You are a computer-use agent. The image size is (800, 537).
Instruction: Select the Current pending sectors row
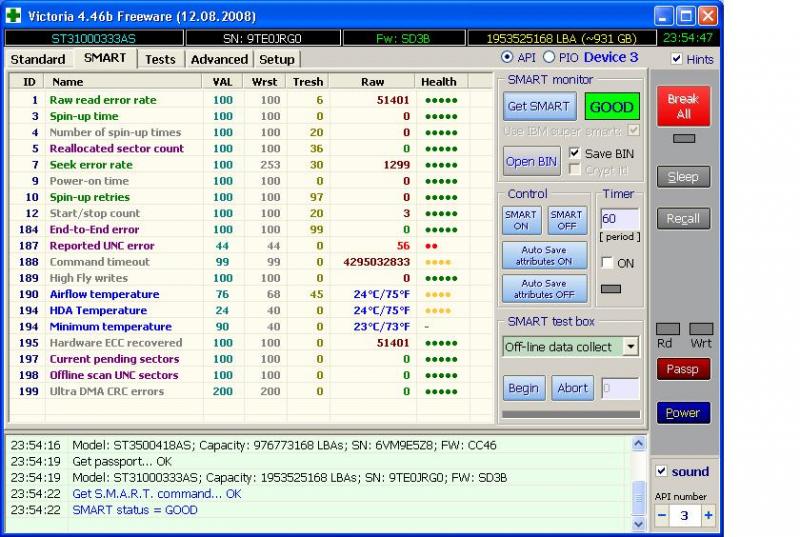[251, 359]
